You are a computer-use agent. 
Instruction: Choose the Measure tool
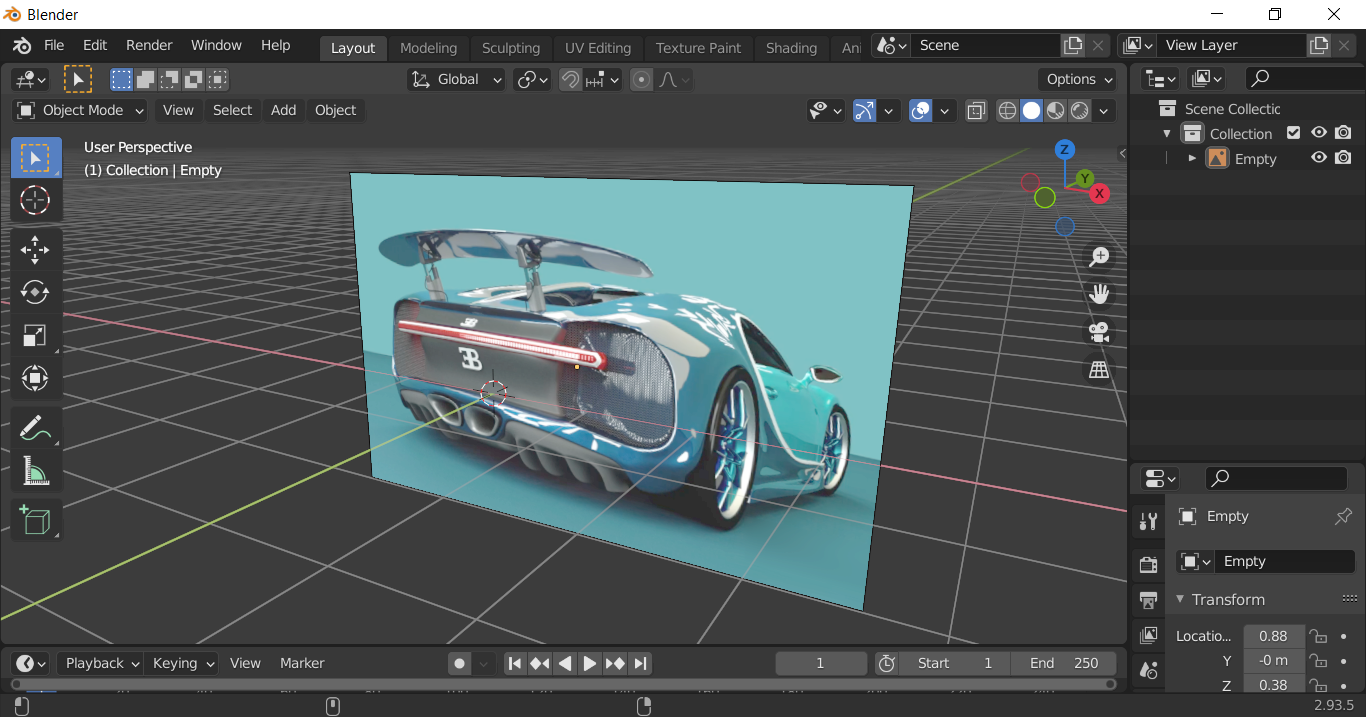coord(35,471)
